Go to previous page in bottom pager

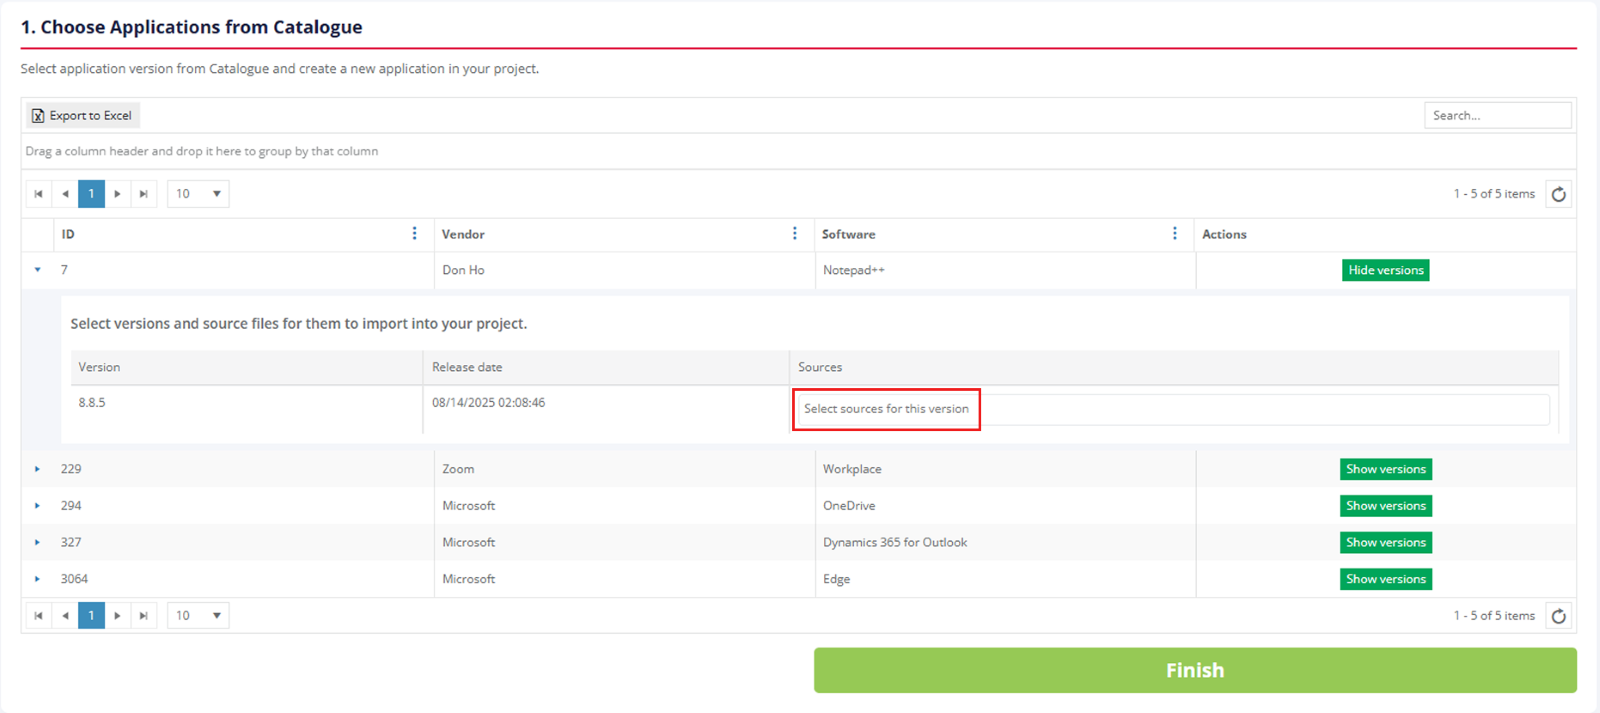(65, 616)
